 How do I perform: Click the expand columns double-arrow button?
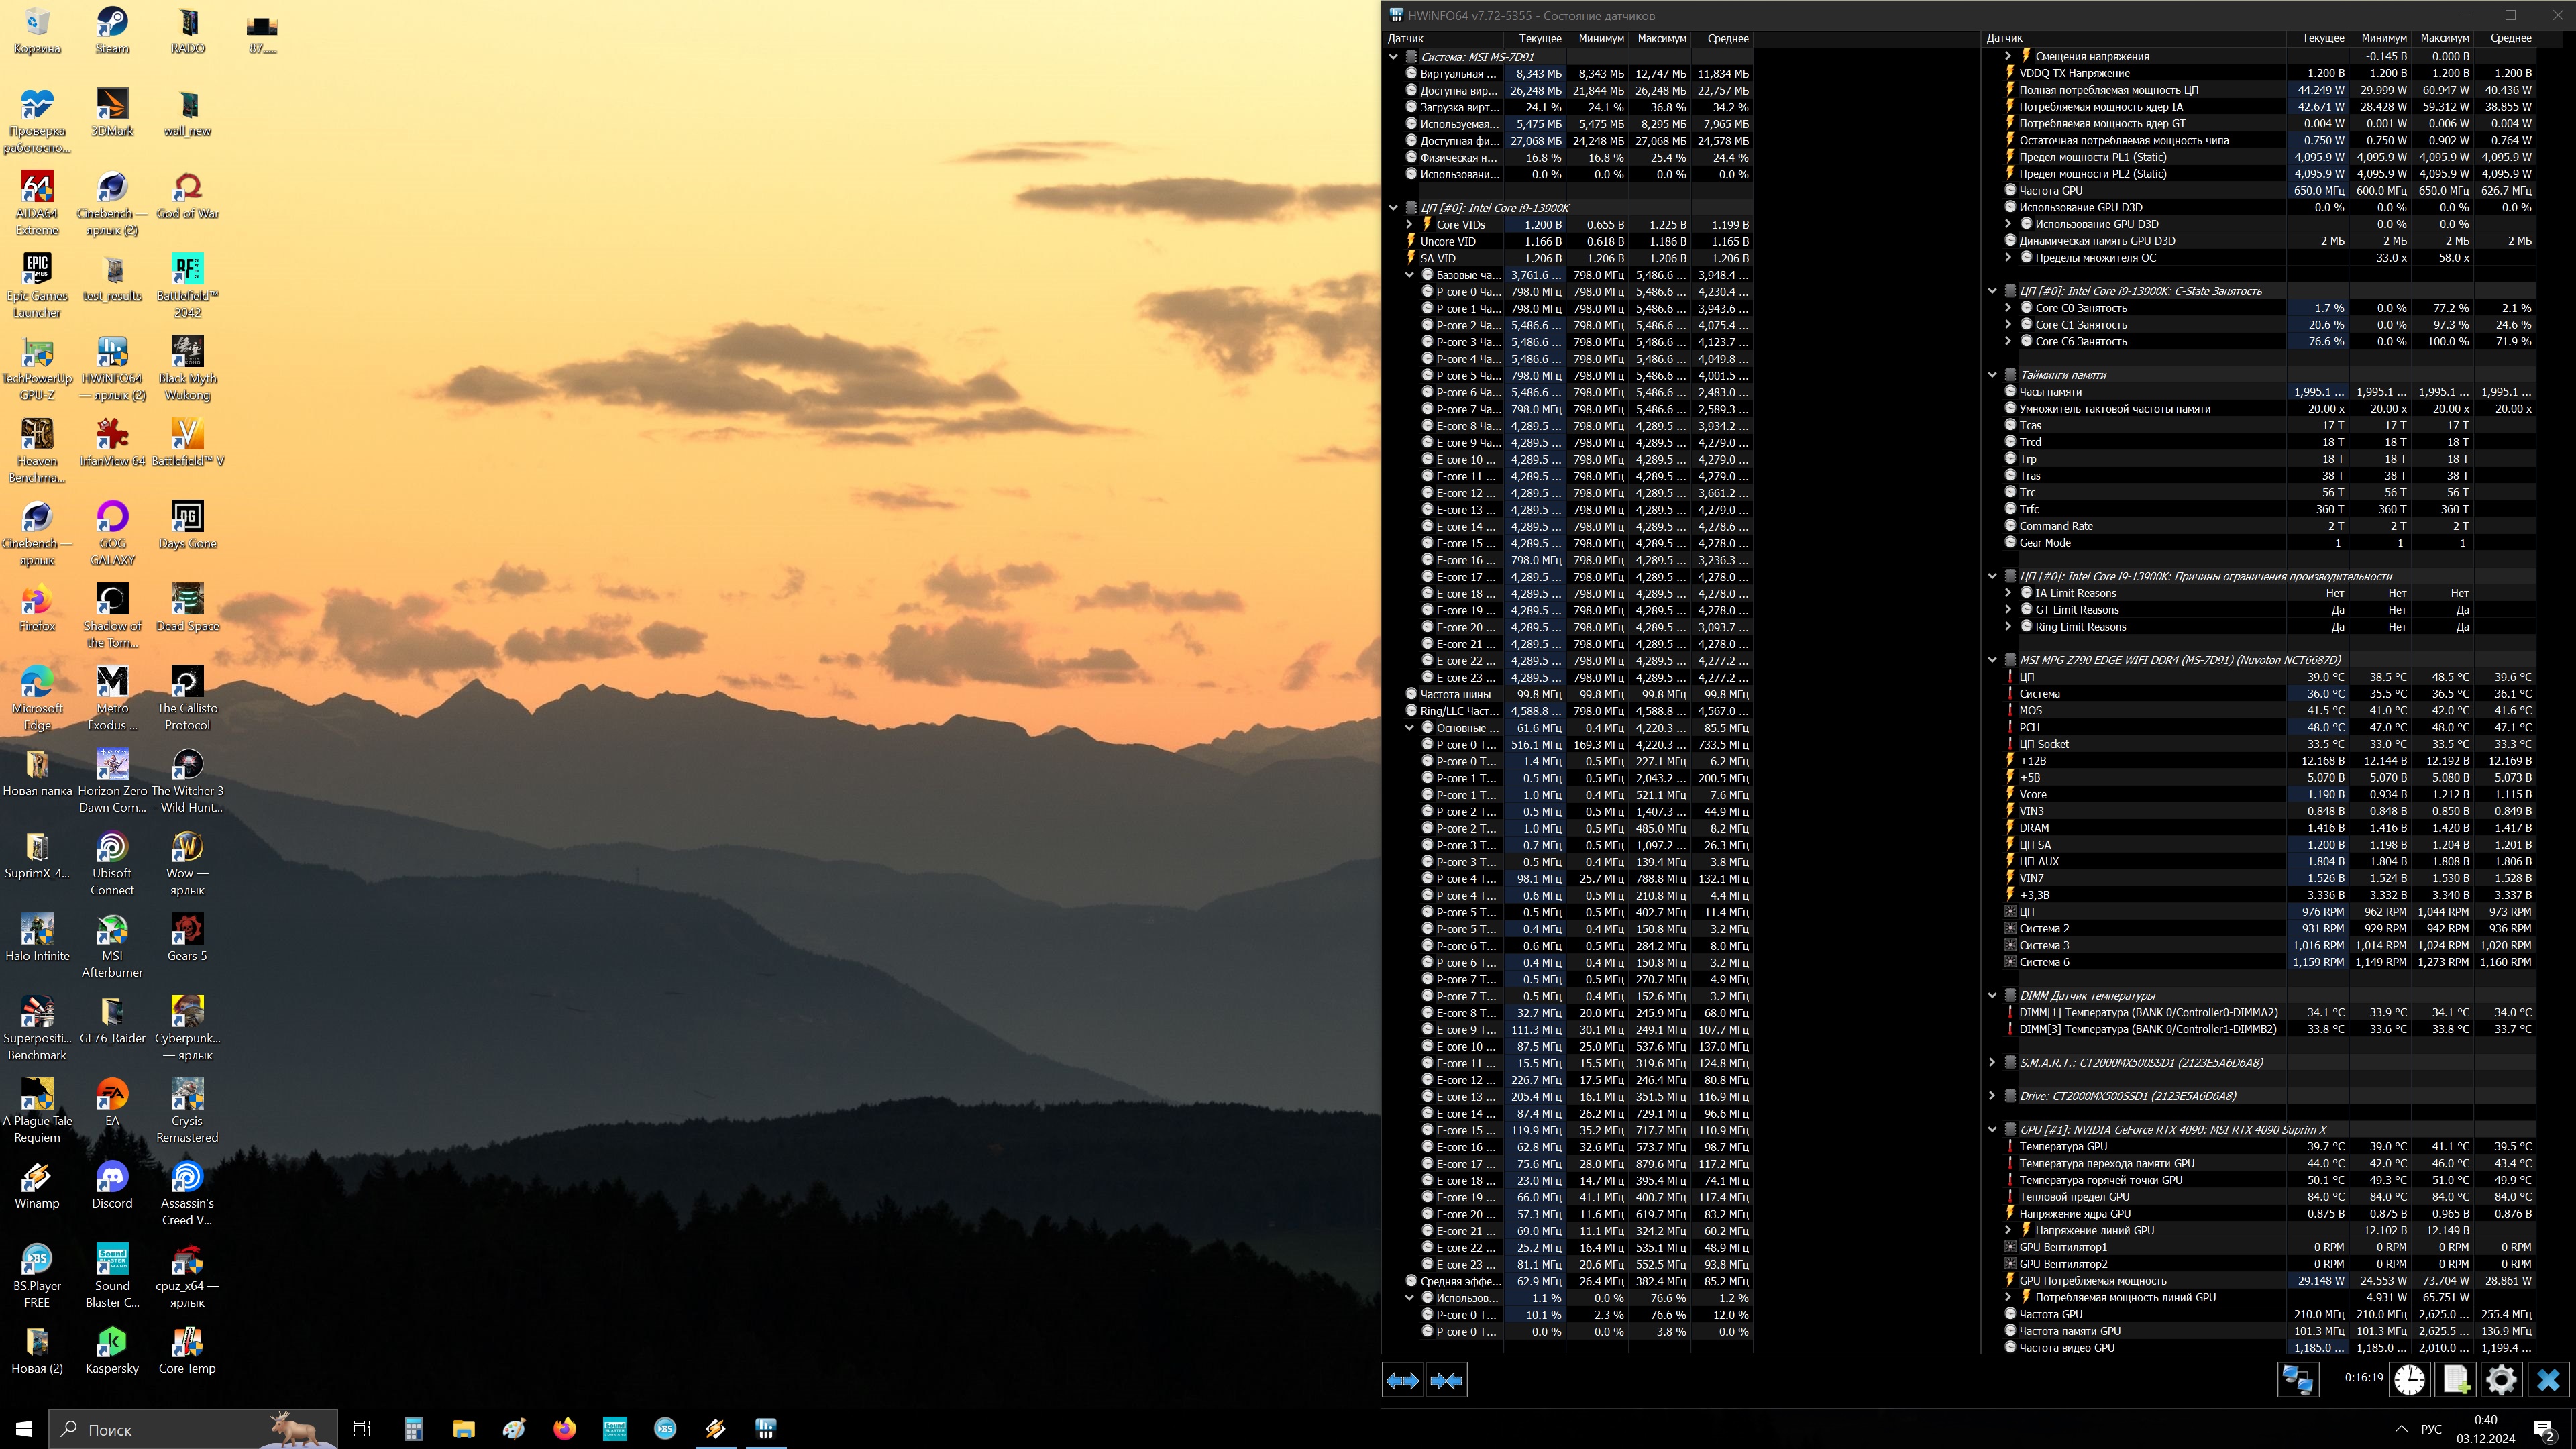click(1402, 1380)
